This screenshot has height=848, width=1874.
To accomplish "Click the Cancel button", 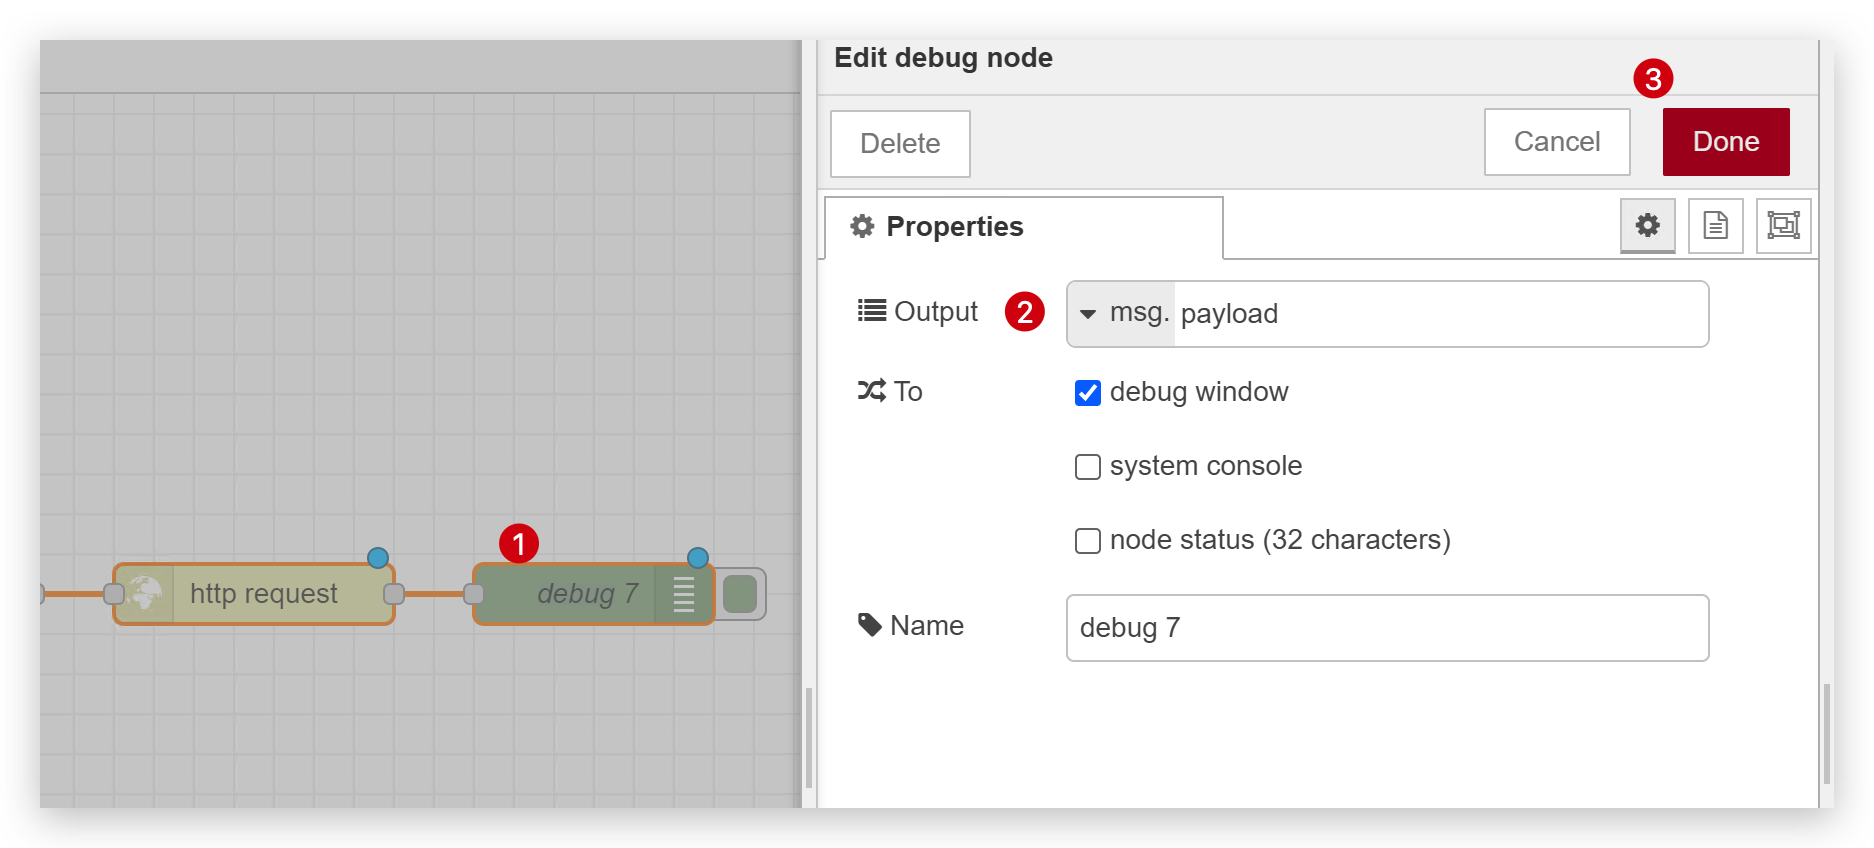I will [x=1557, y=142].
